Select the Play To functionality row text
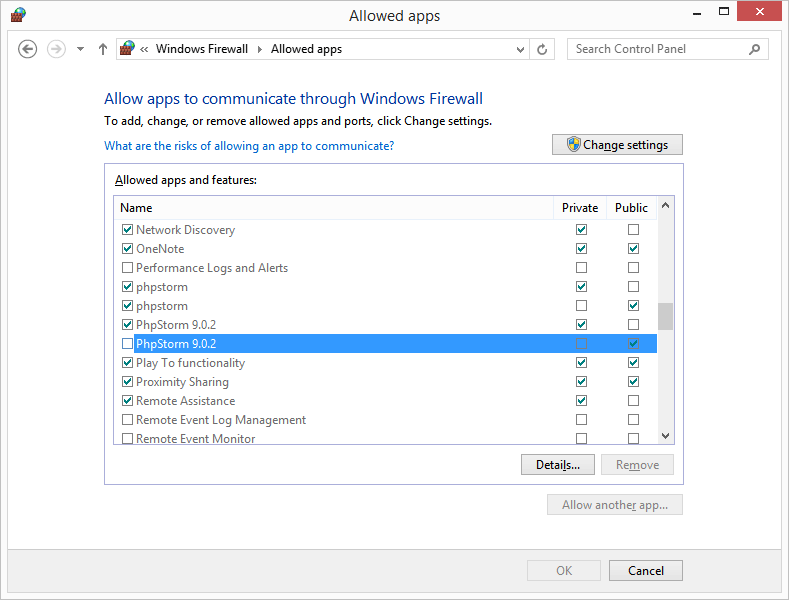Screen dimensions: 789x600 tap(190, 362)
